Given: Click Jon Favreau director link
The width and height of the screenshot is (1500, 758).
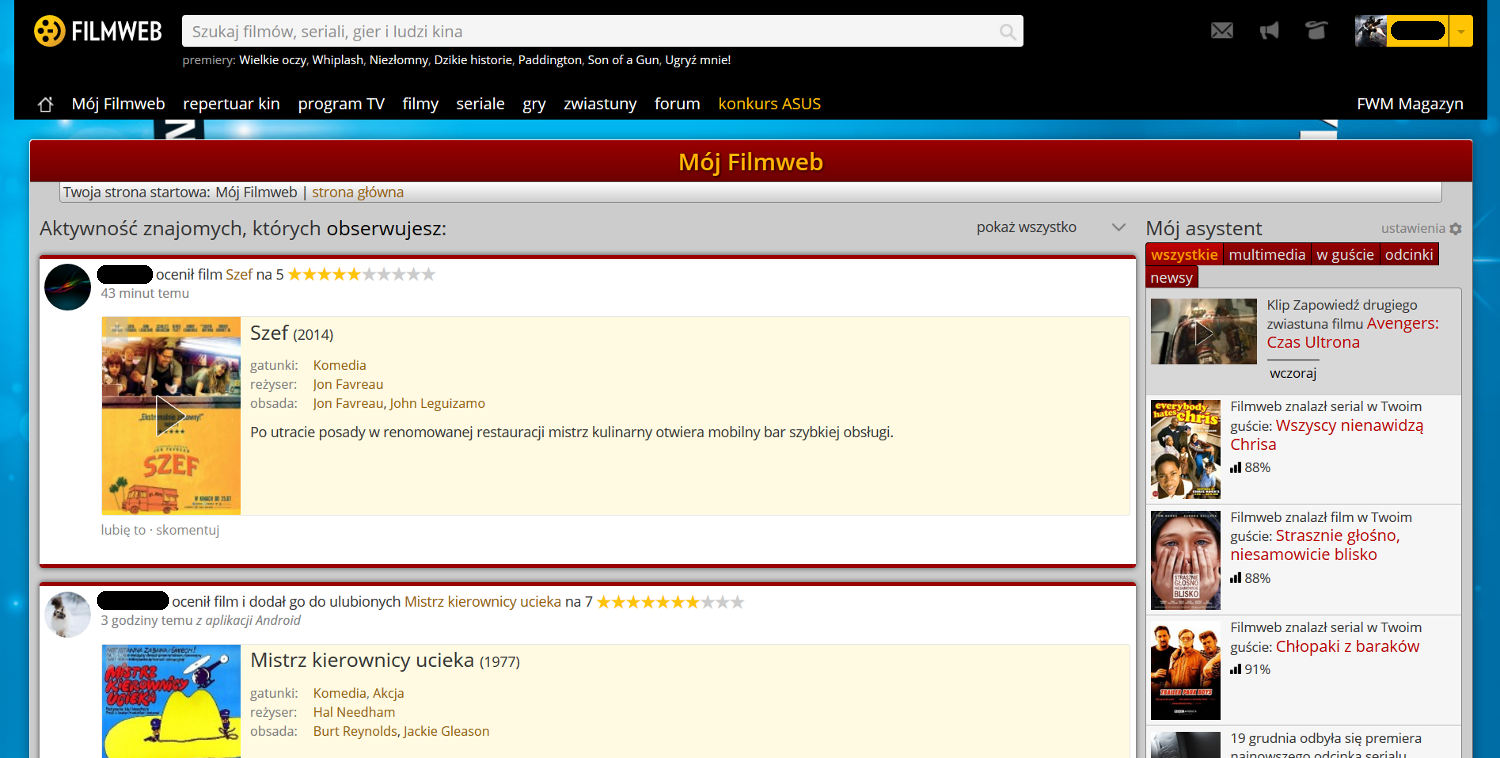Looking at the screenshot, I should pos(348,384).
